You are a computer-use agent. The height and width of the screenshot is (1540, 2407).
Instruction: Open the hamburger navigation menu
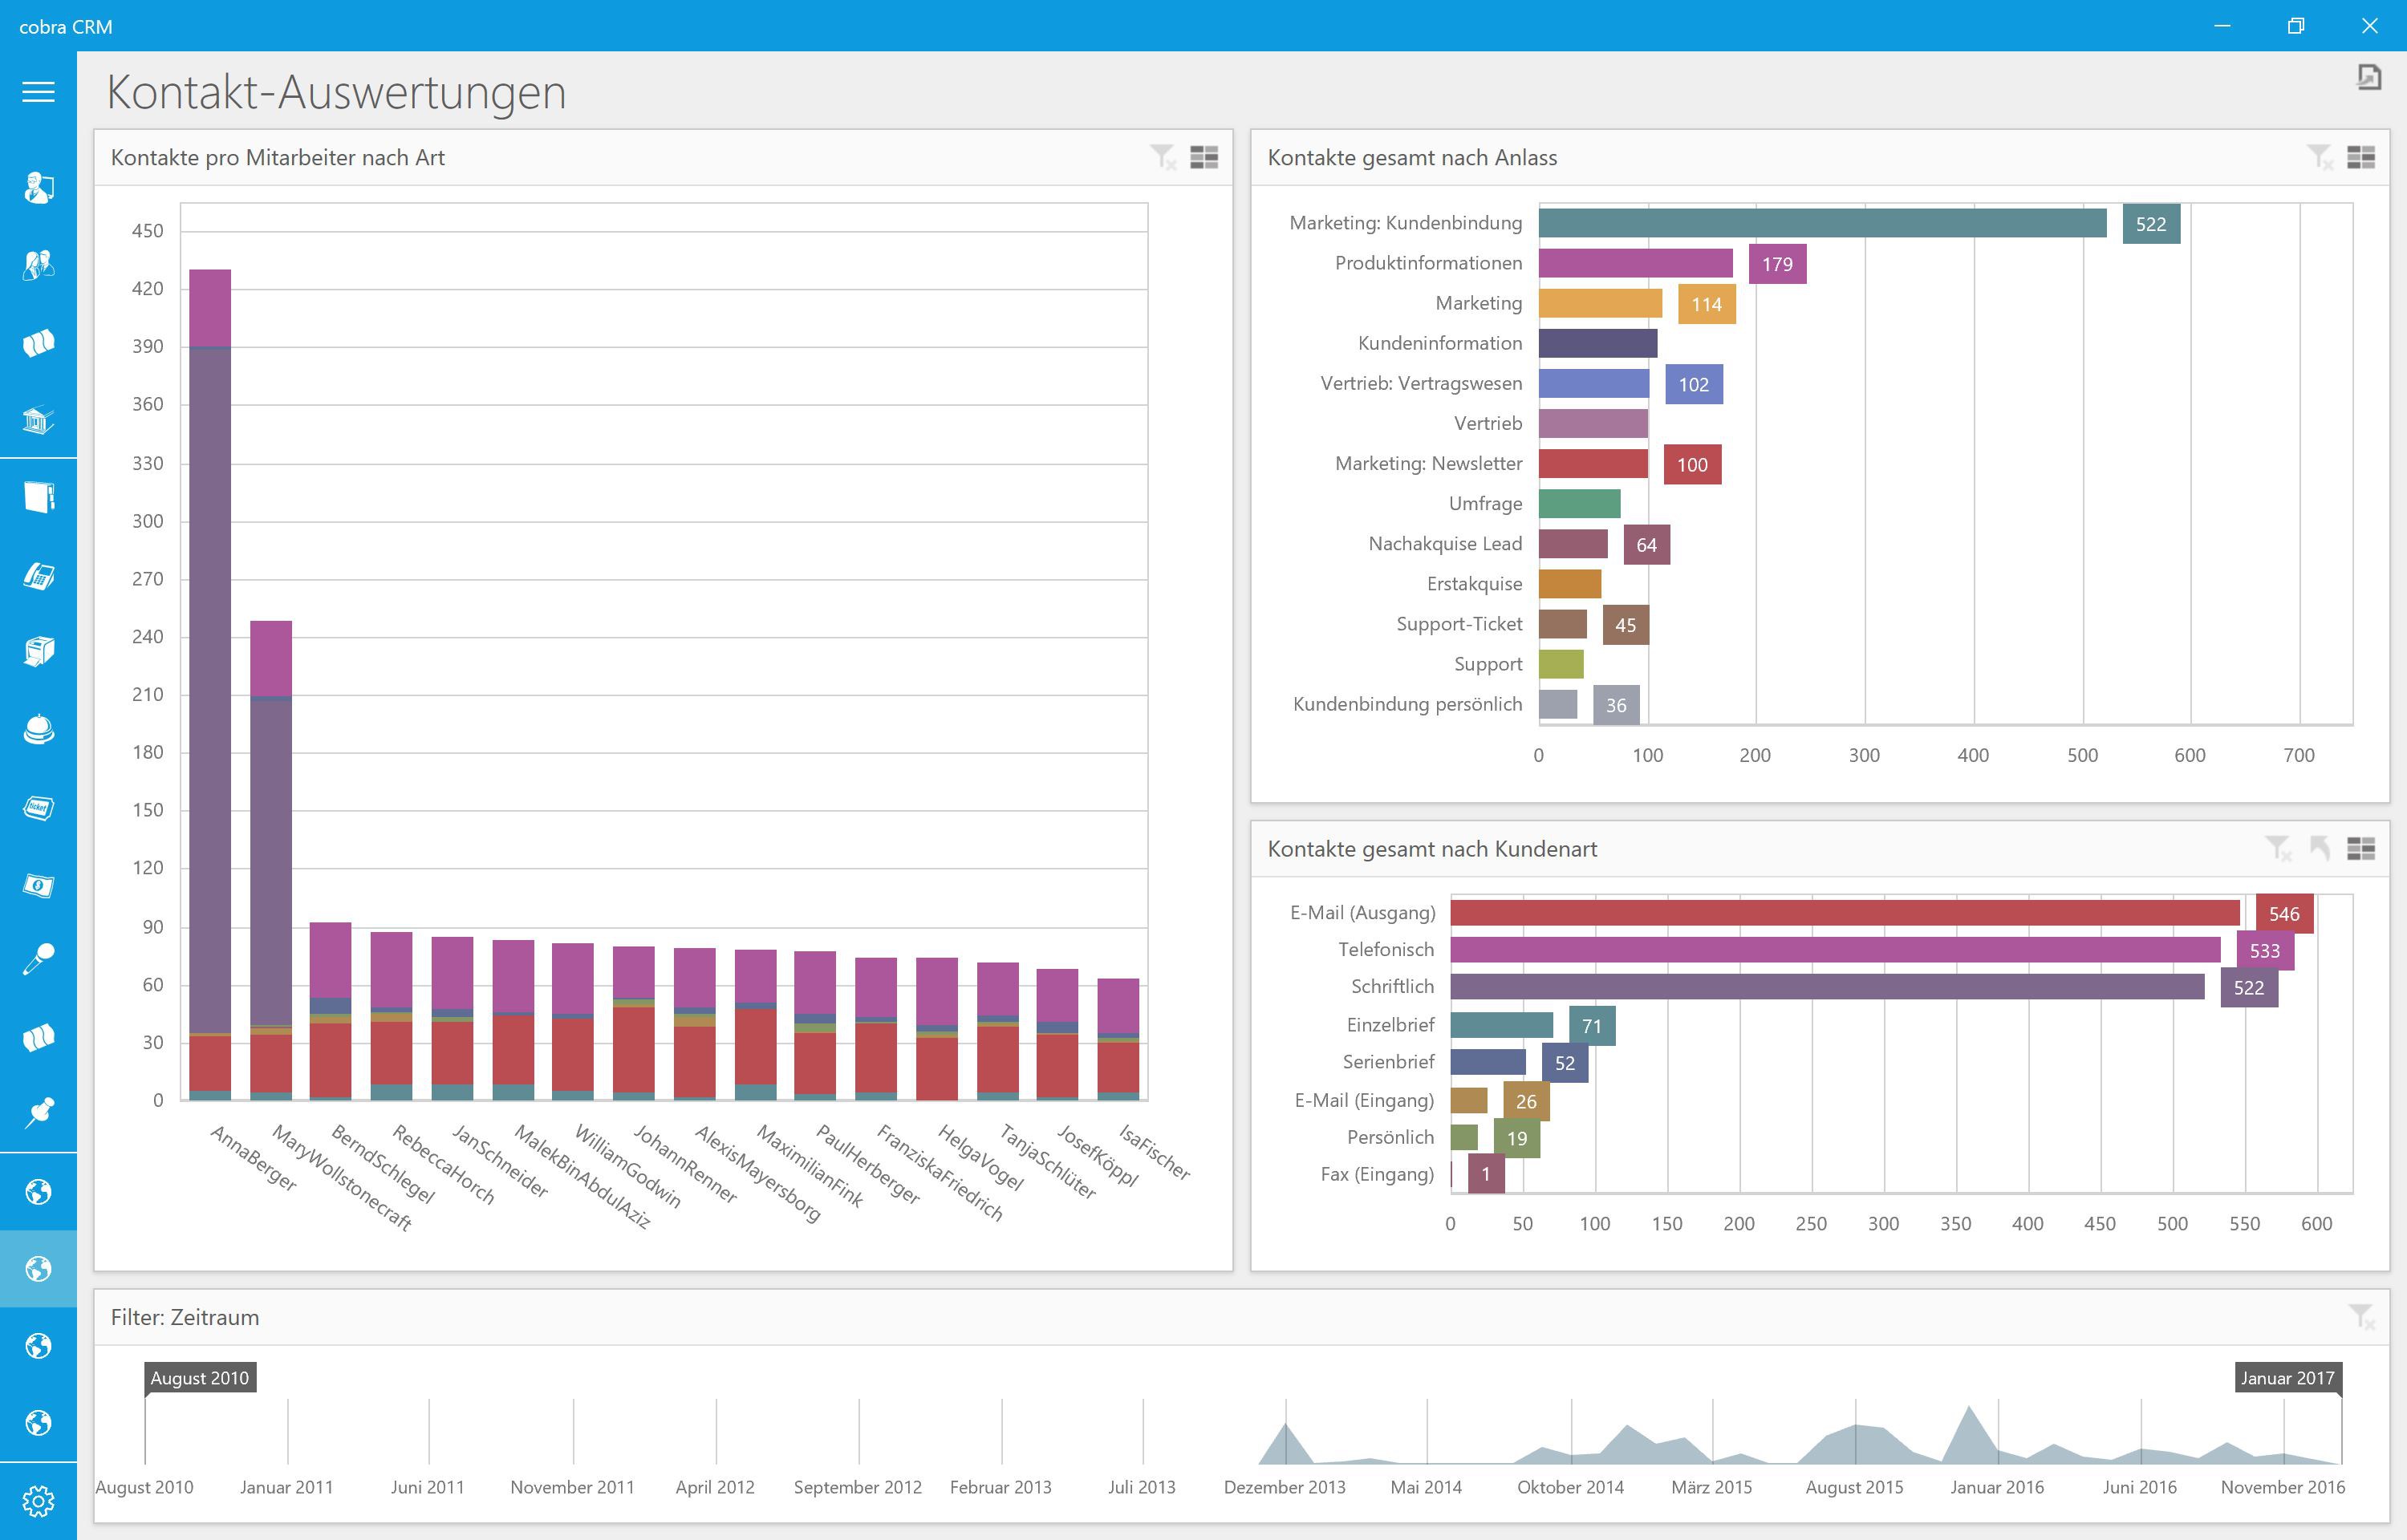coord(38,92)
